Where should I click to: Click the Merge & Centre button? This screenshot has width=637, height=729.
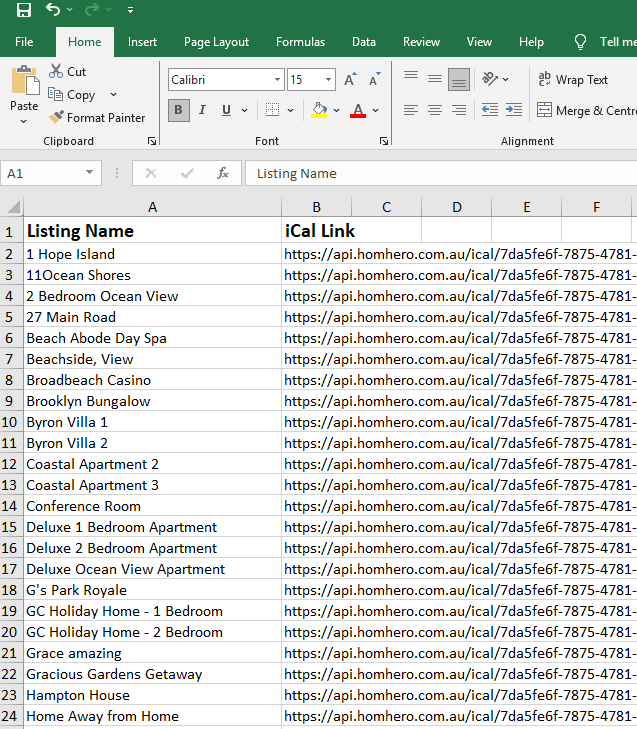pyautogui.click(x=587, y=111)
